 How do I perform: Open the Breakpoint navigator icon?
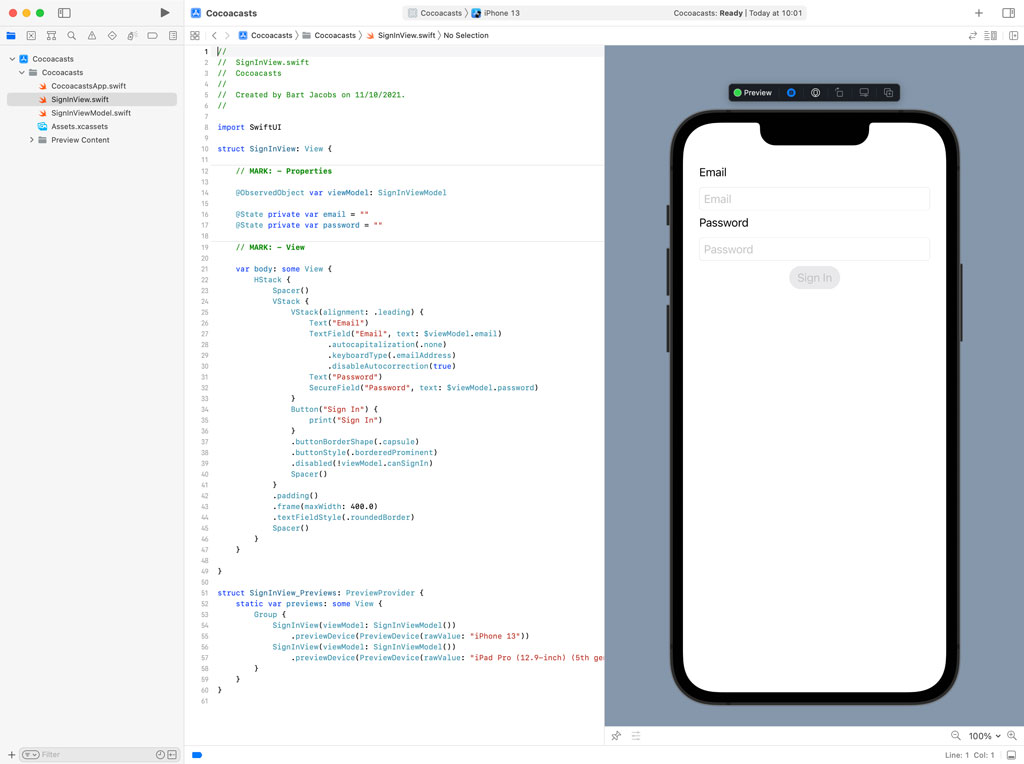pos(150,35)
